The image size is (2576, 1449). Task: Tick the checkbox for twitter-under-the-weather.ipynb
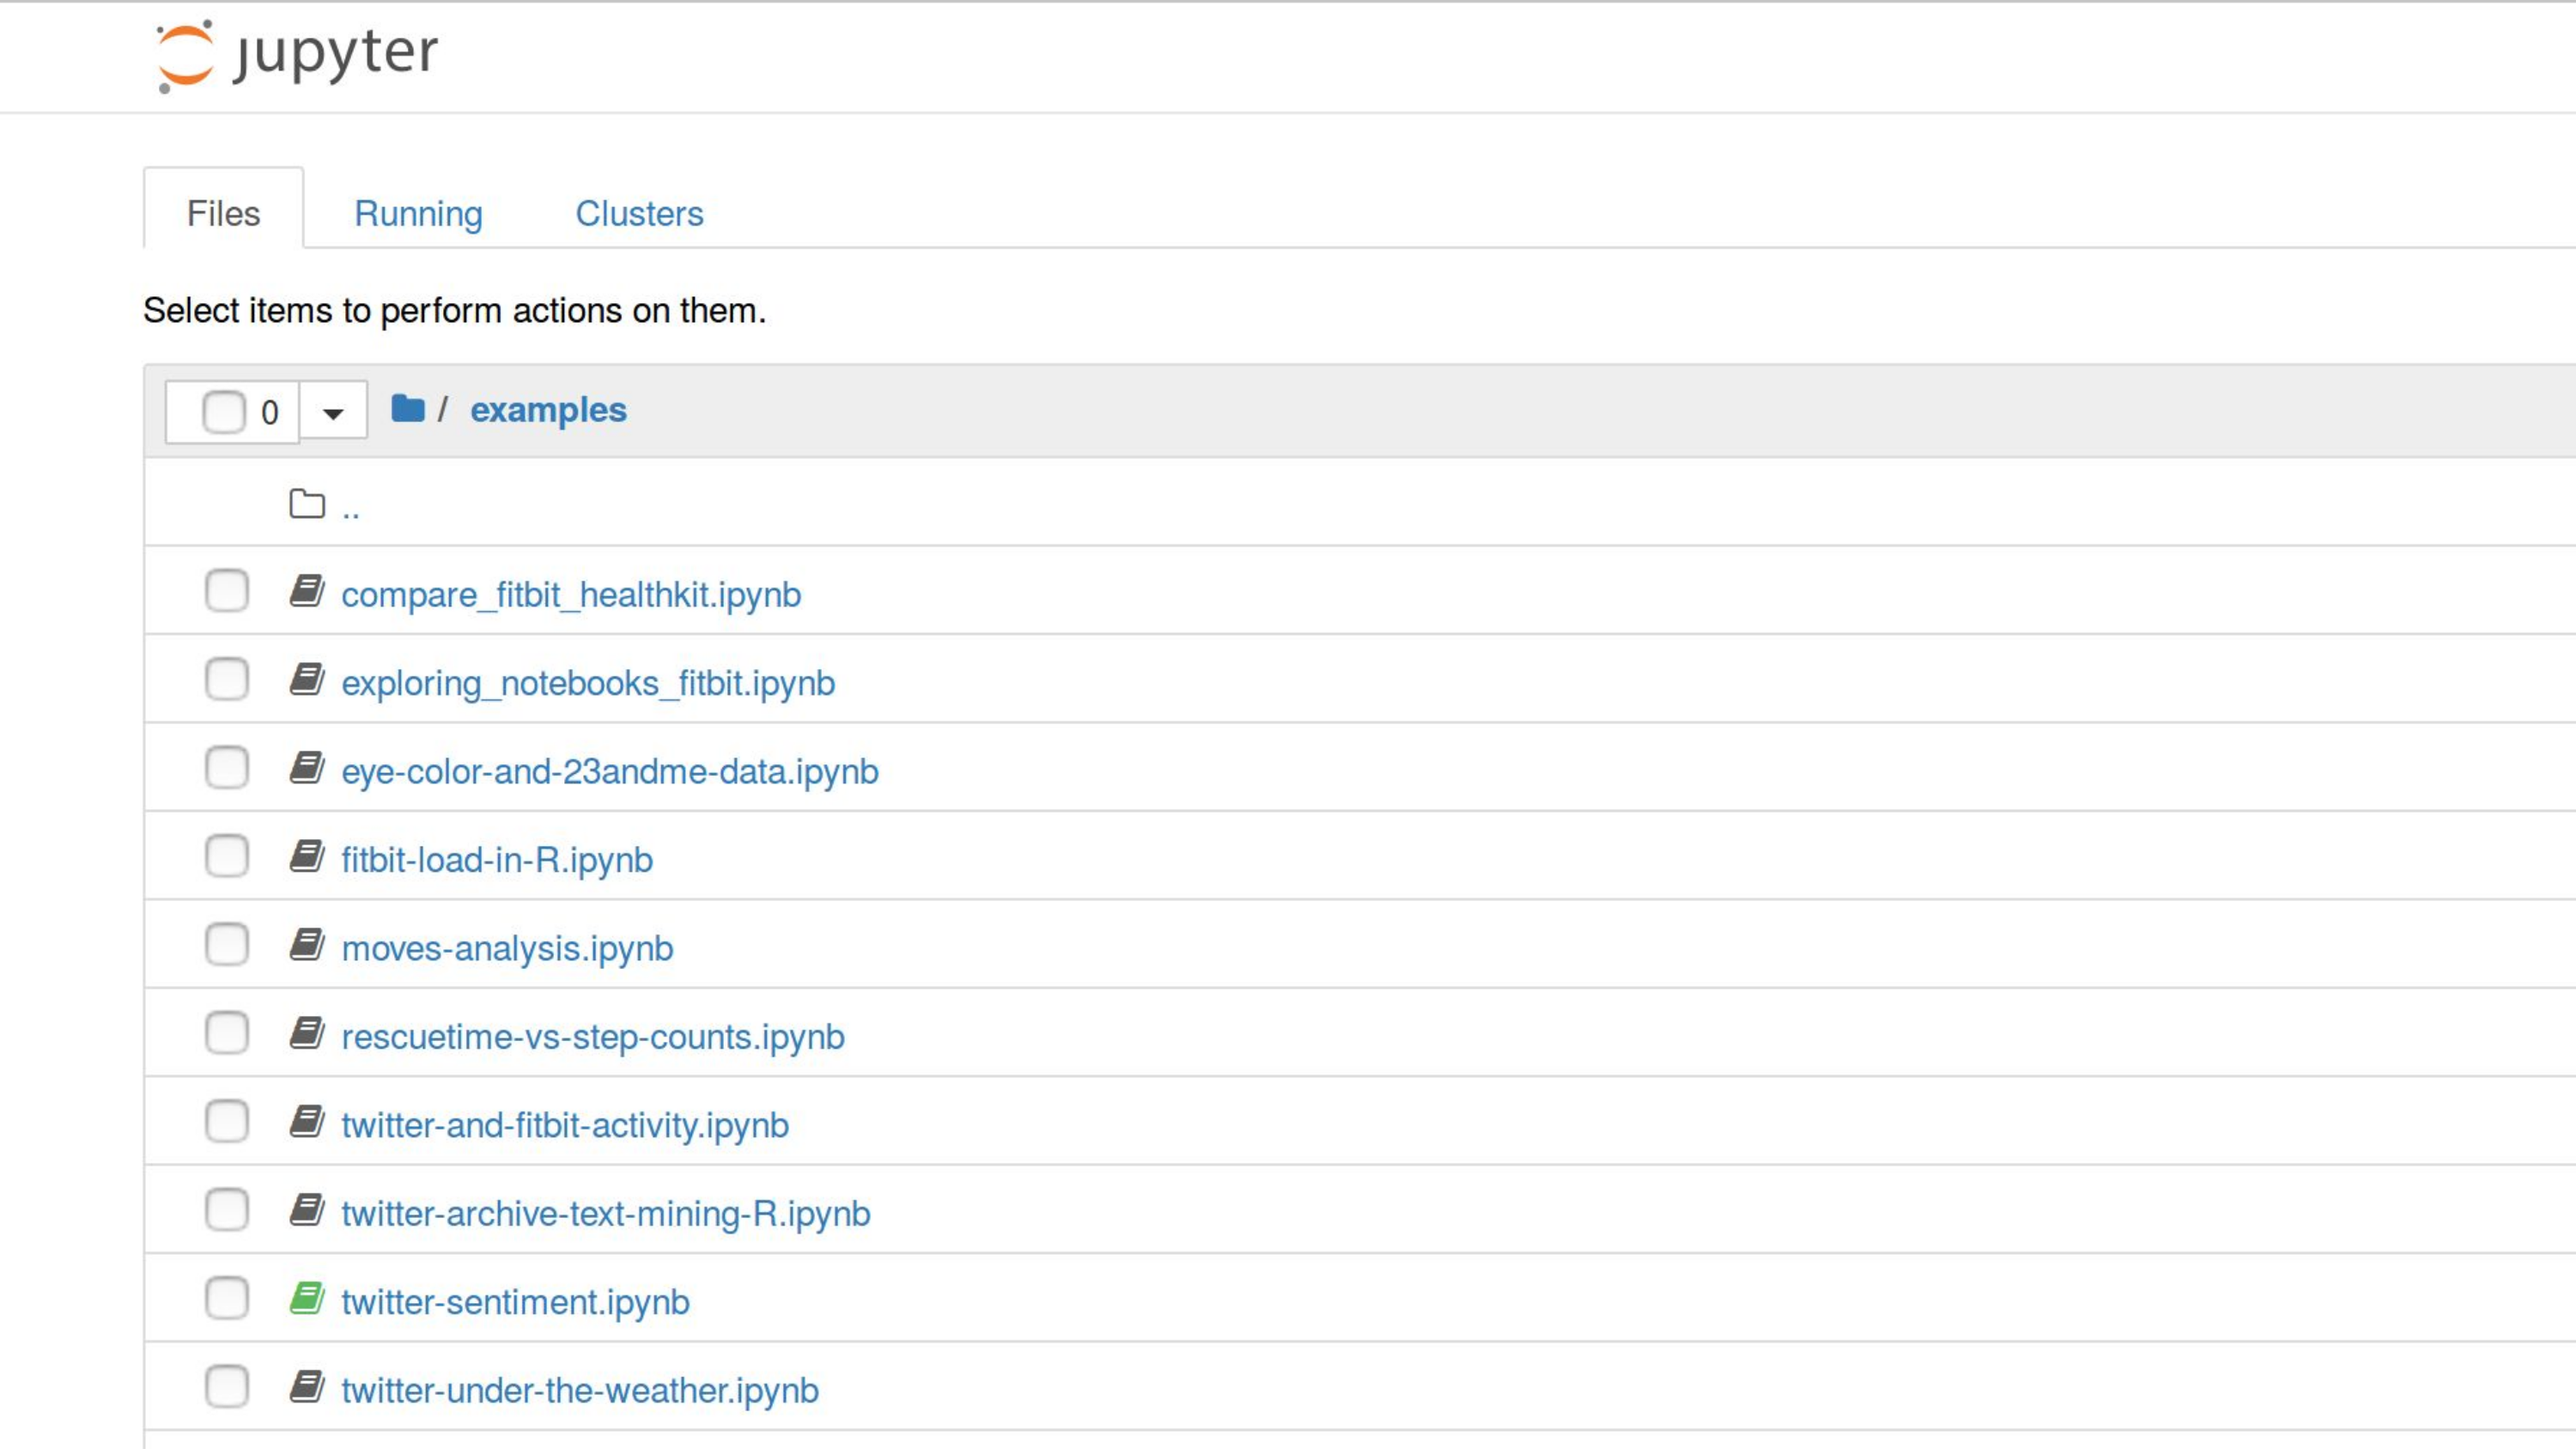tap(227, 1387)
